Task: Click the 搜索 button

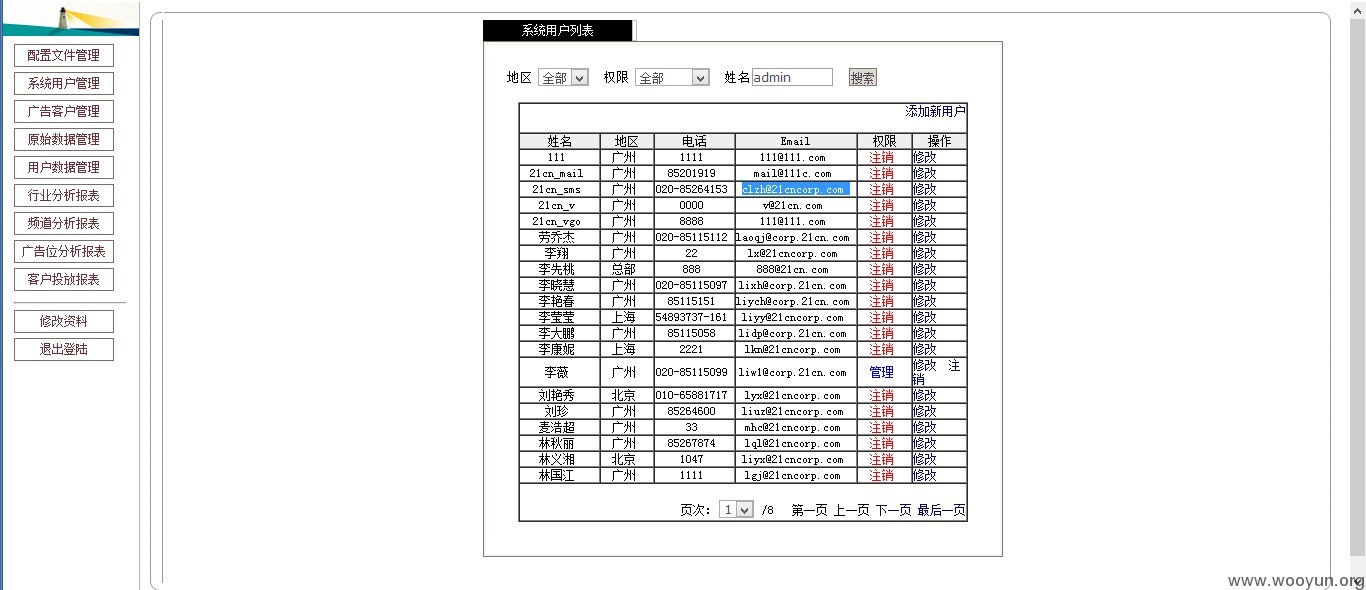Action: pos(863,78)
